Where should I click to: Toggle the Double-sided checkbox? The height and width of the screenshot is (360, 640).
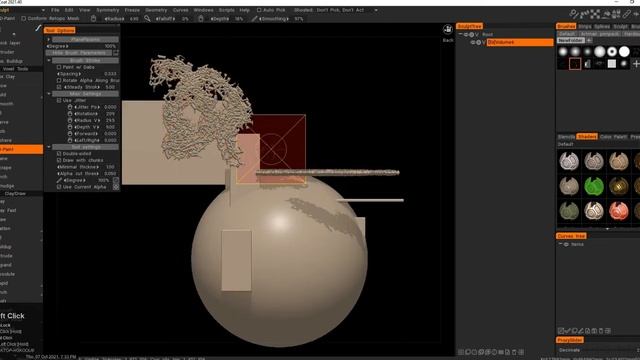pyautogui.click(x=59, y=153)
